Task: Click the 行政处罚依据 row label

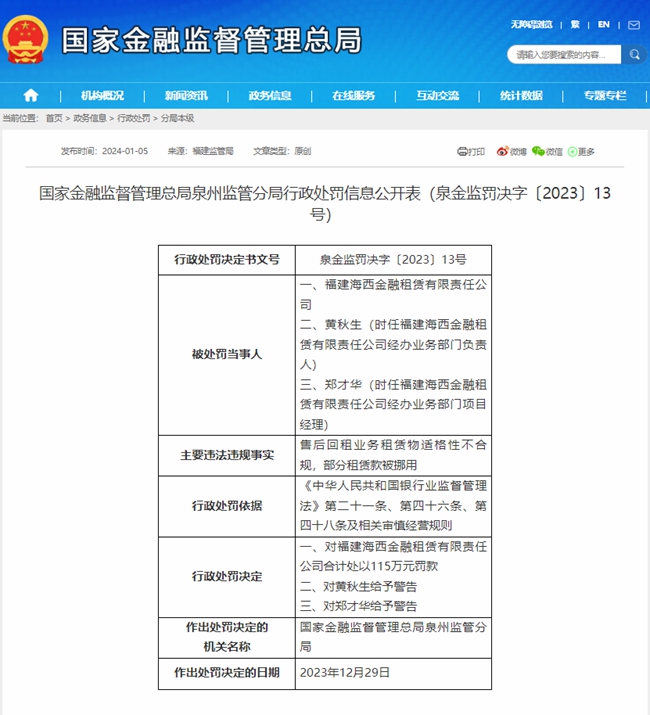Action: (x=227, y=506)
